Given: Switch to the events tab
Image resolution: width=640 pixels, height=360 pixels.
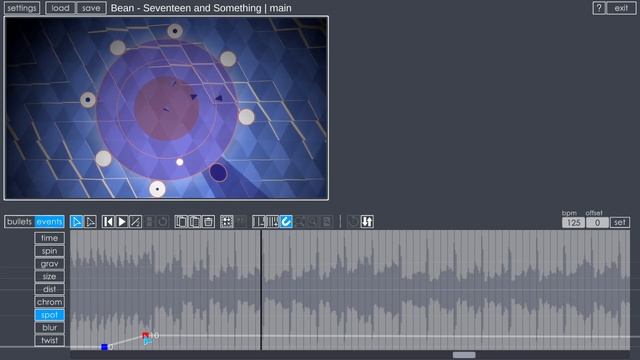Looking at the screenshot, I should tap(49, 222).
